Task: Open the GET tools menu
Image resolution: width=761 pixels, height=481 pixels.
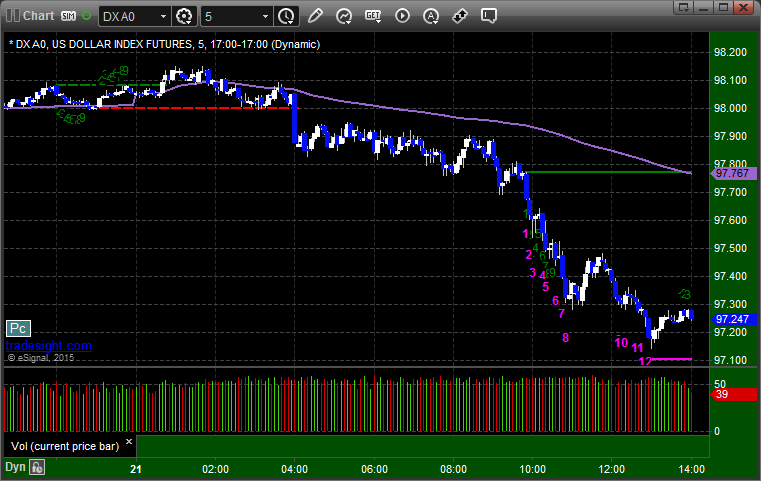Action: (373, 17)
